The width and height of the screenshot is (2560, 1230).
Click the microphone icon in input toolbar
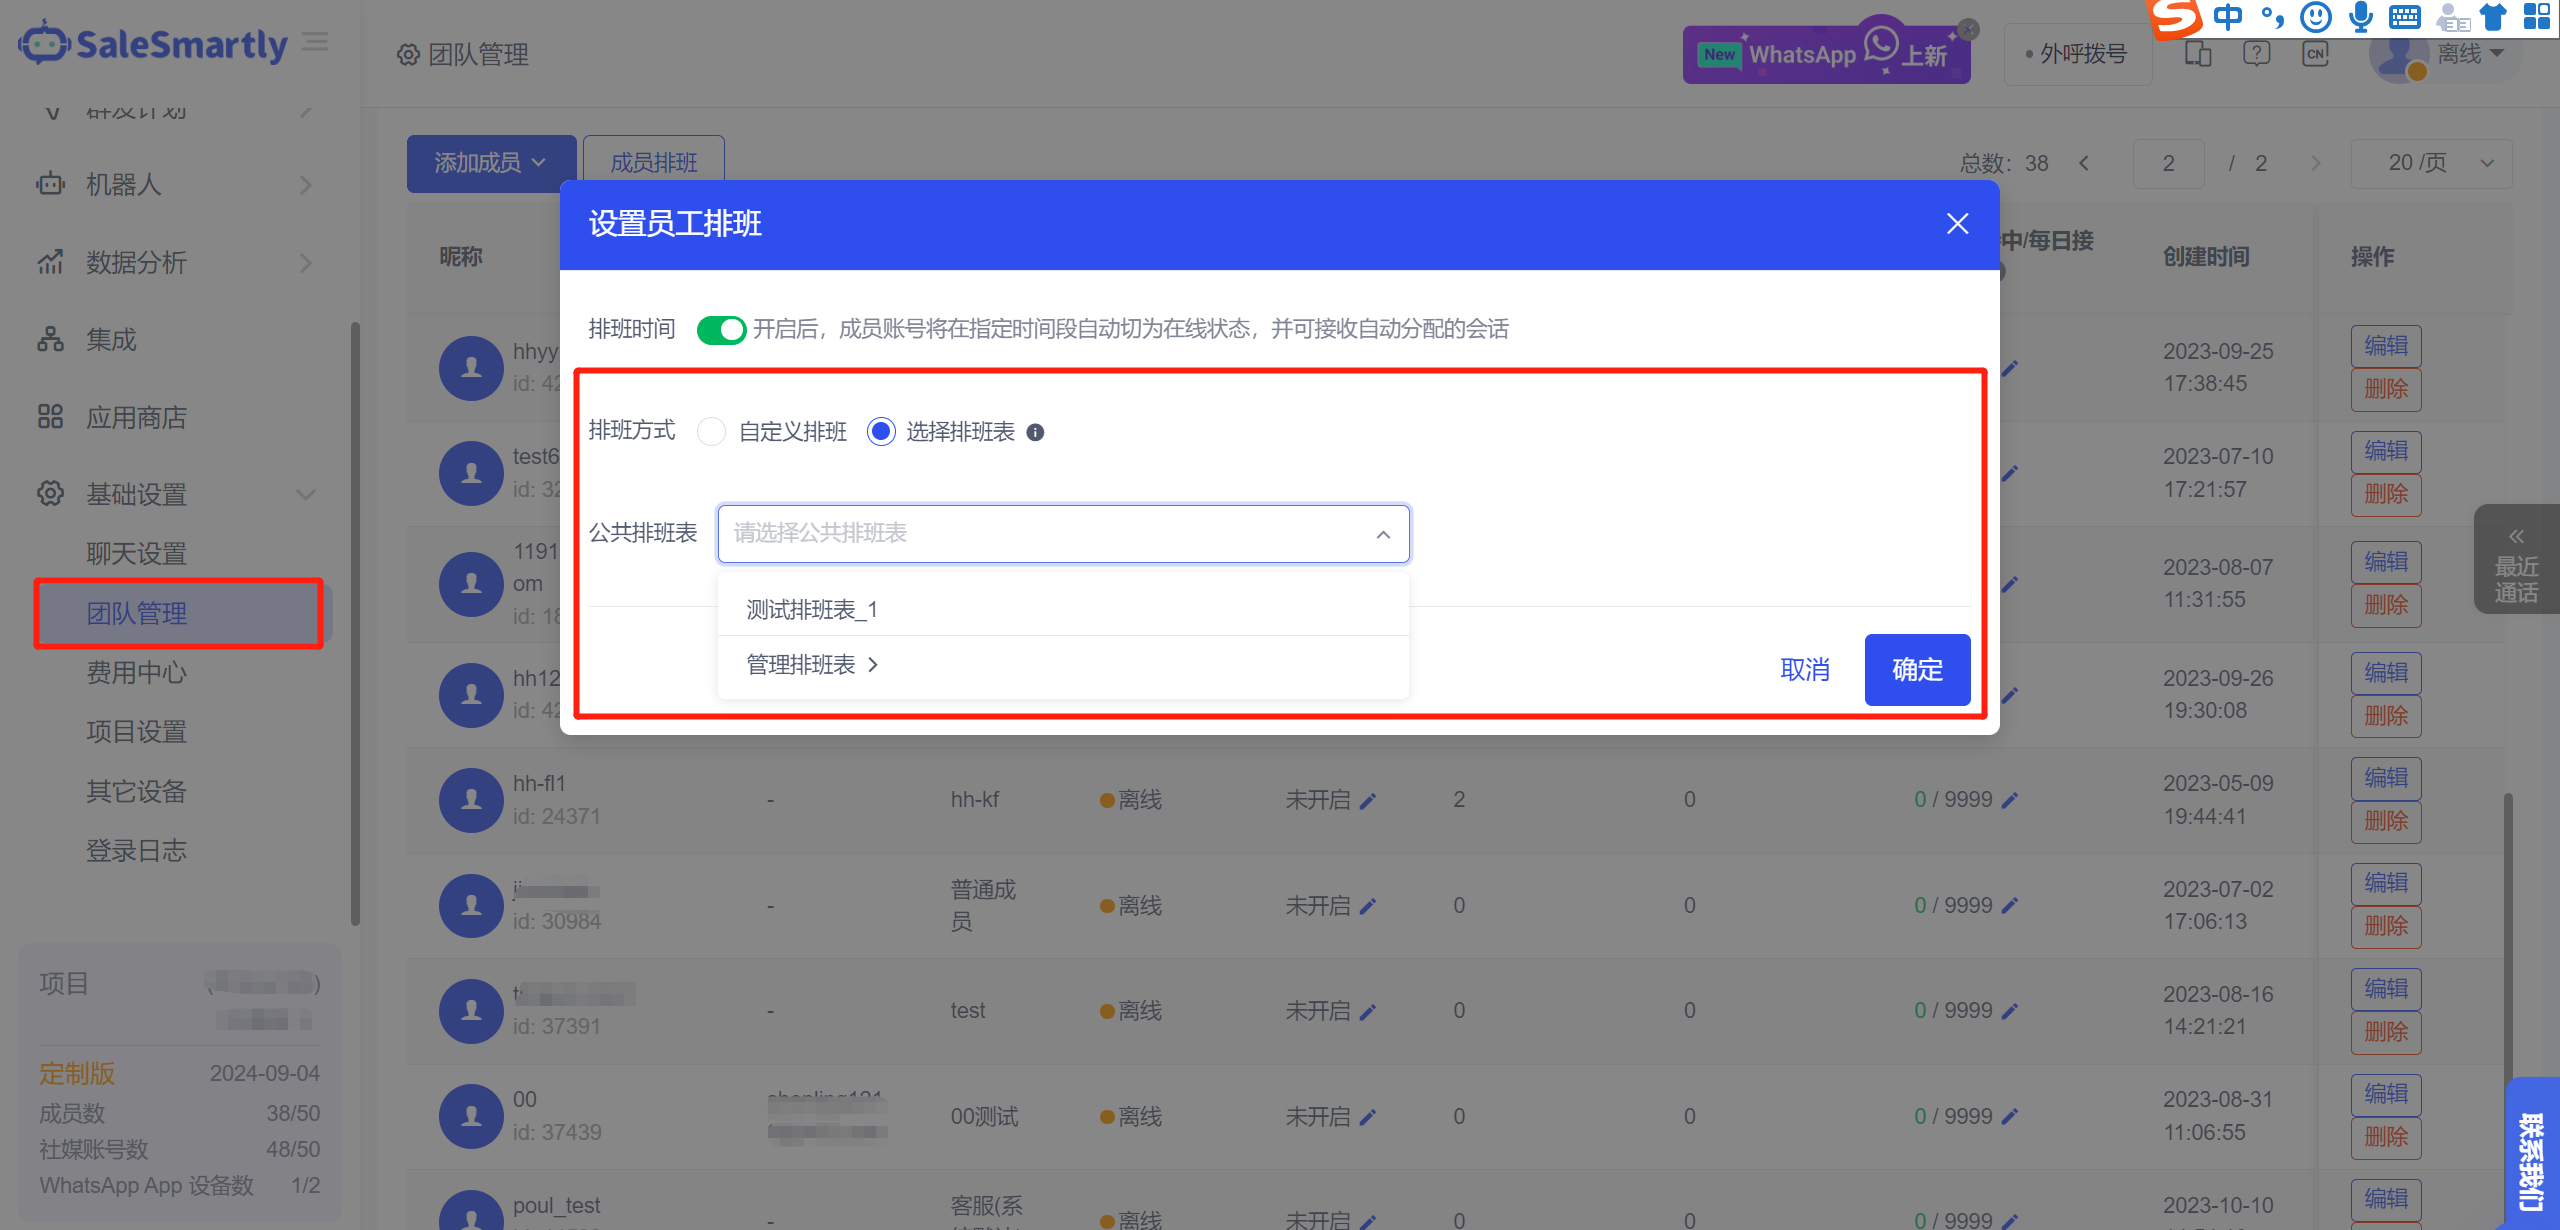pos(2361,17)
